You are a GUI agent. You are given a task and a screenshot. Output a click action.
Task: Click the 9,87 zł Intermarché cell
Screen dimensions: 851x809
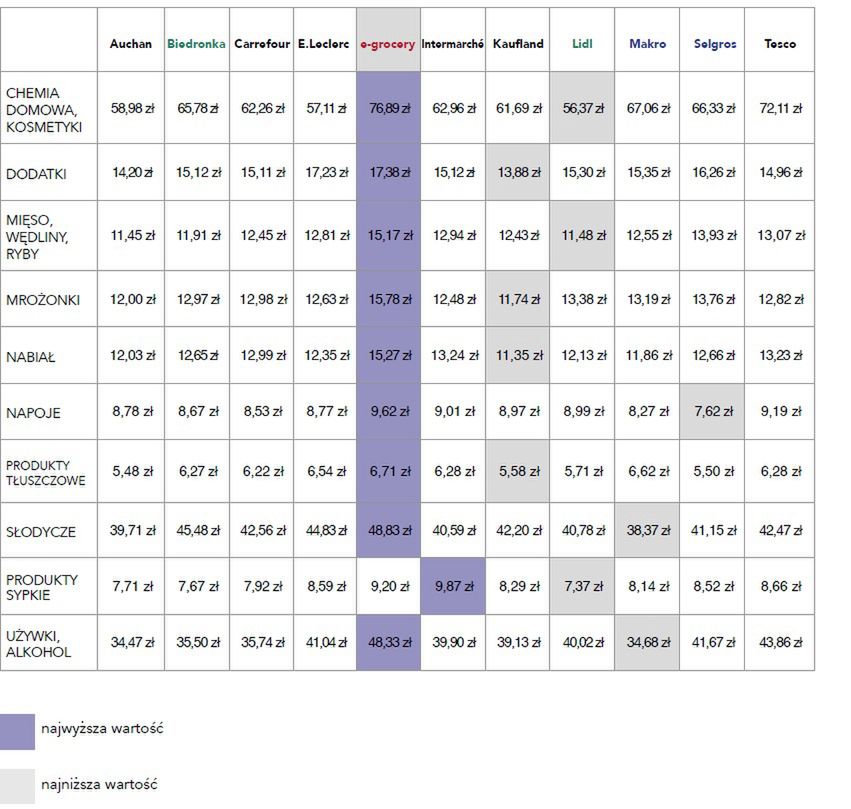pyautogui.click(x=453, y=587)
